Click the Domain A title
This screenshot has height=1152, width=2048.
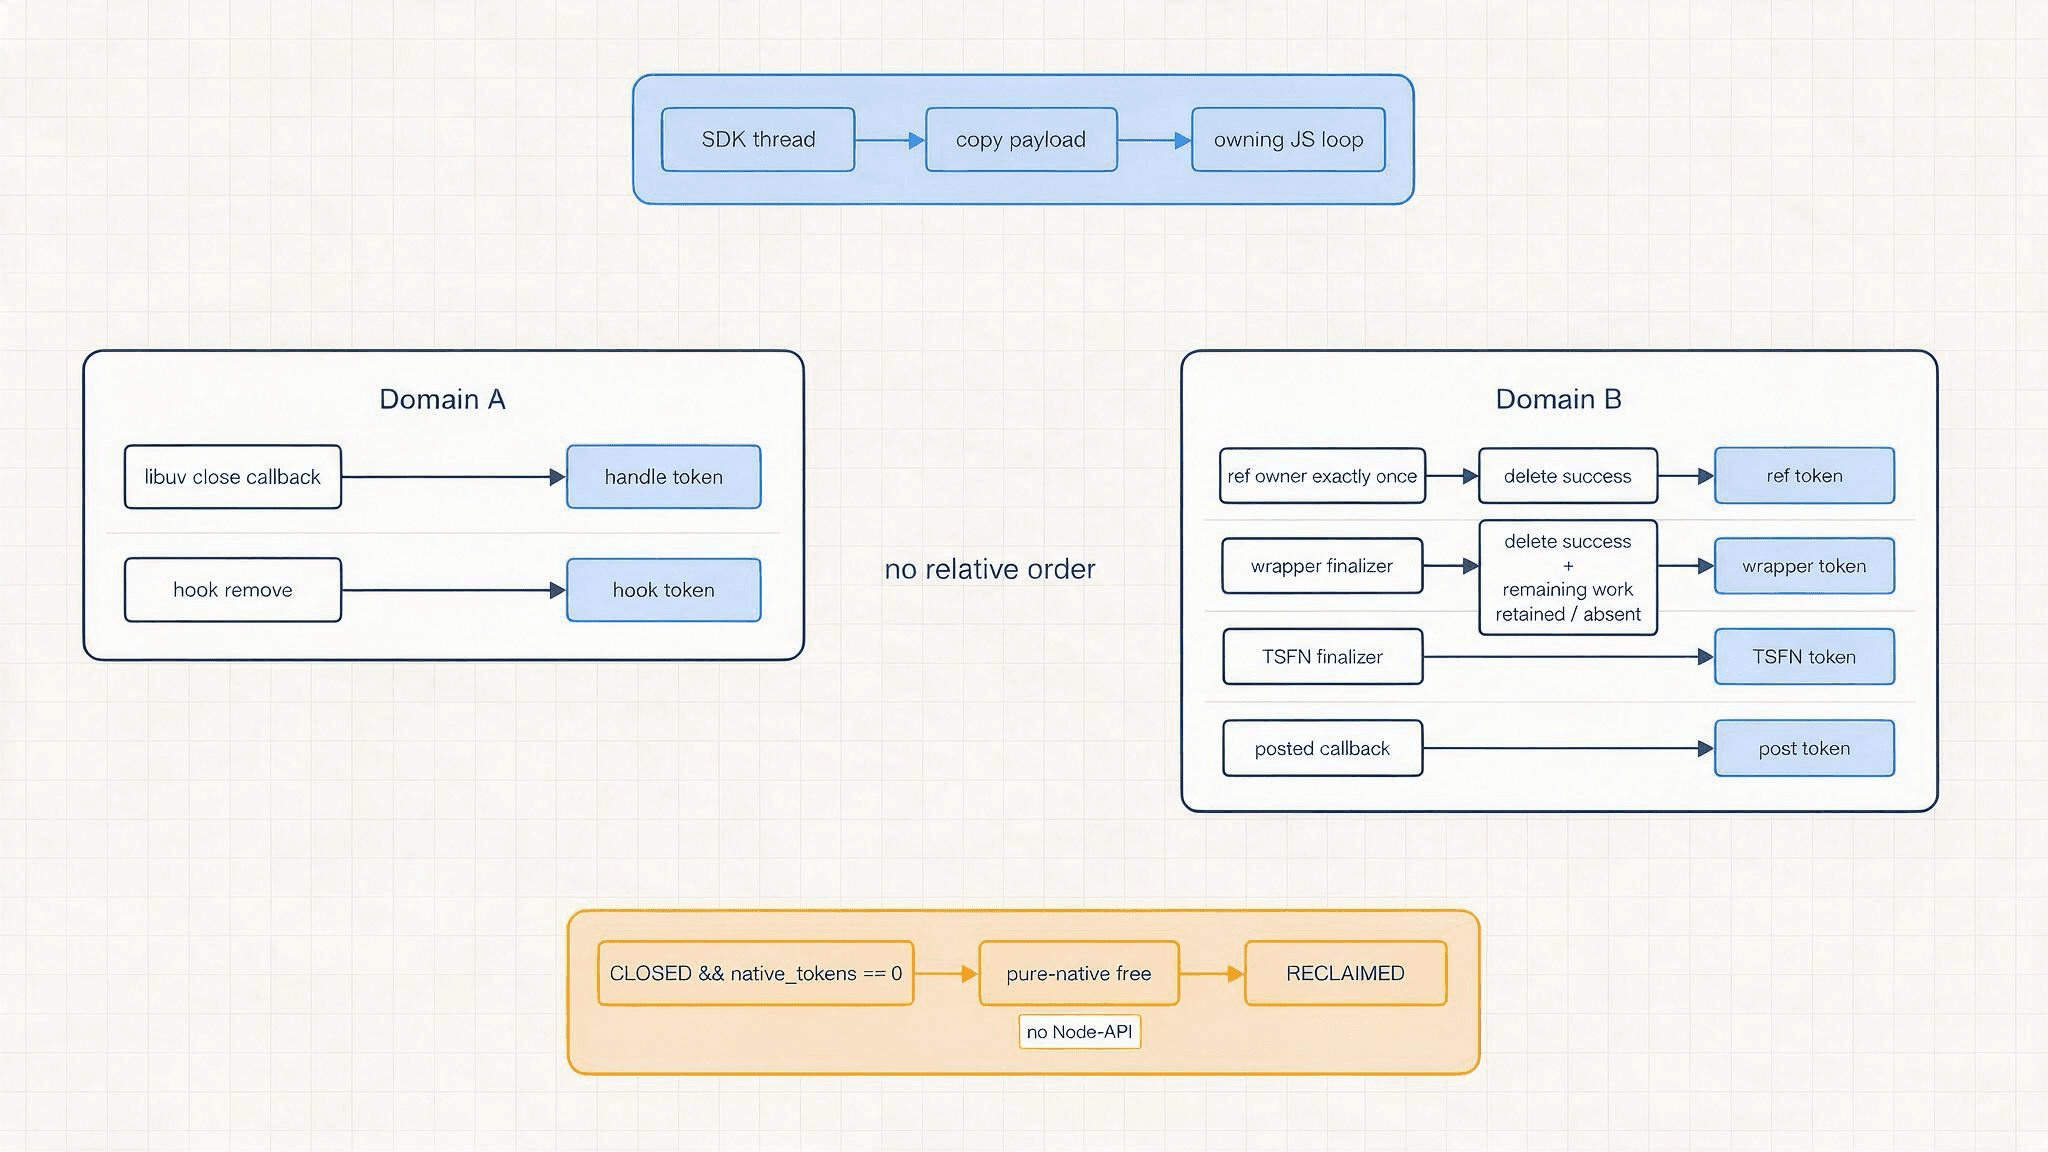(x=442, y=399)
